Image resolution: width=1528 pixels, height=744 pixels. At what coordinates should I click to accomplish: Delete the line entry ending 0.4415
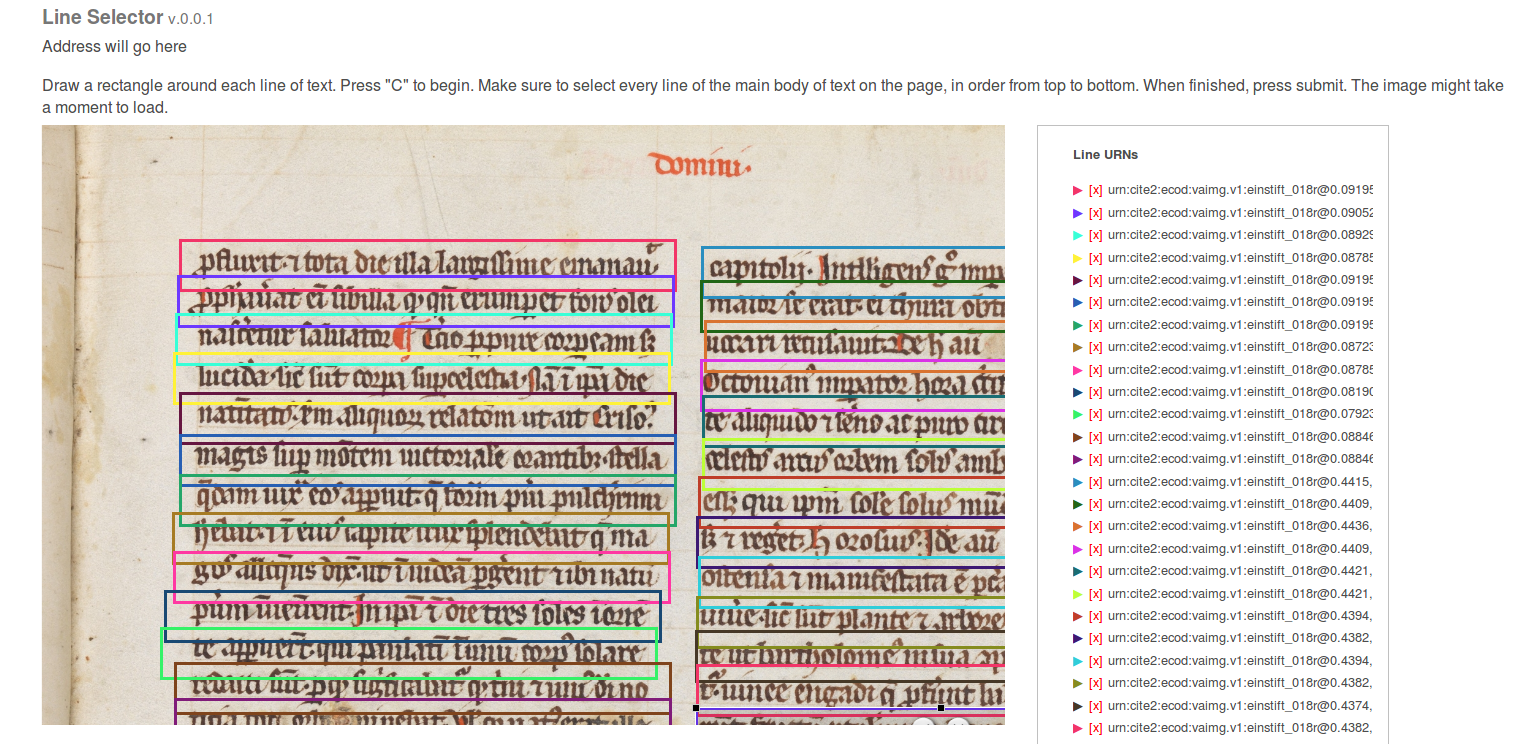1095,482
